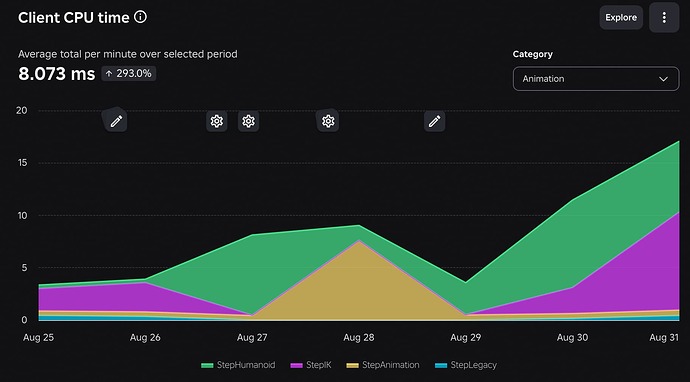The image size is (690, 382).
Task: Click the Client CPU time title
Action: 74,18
